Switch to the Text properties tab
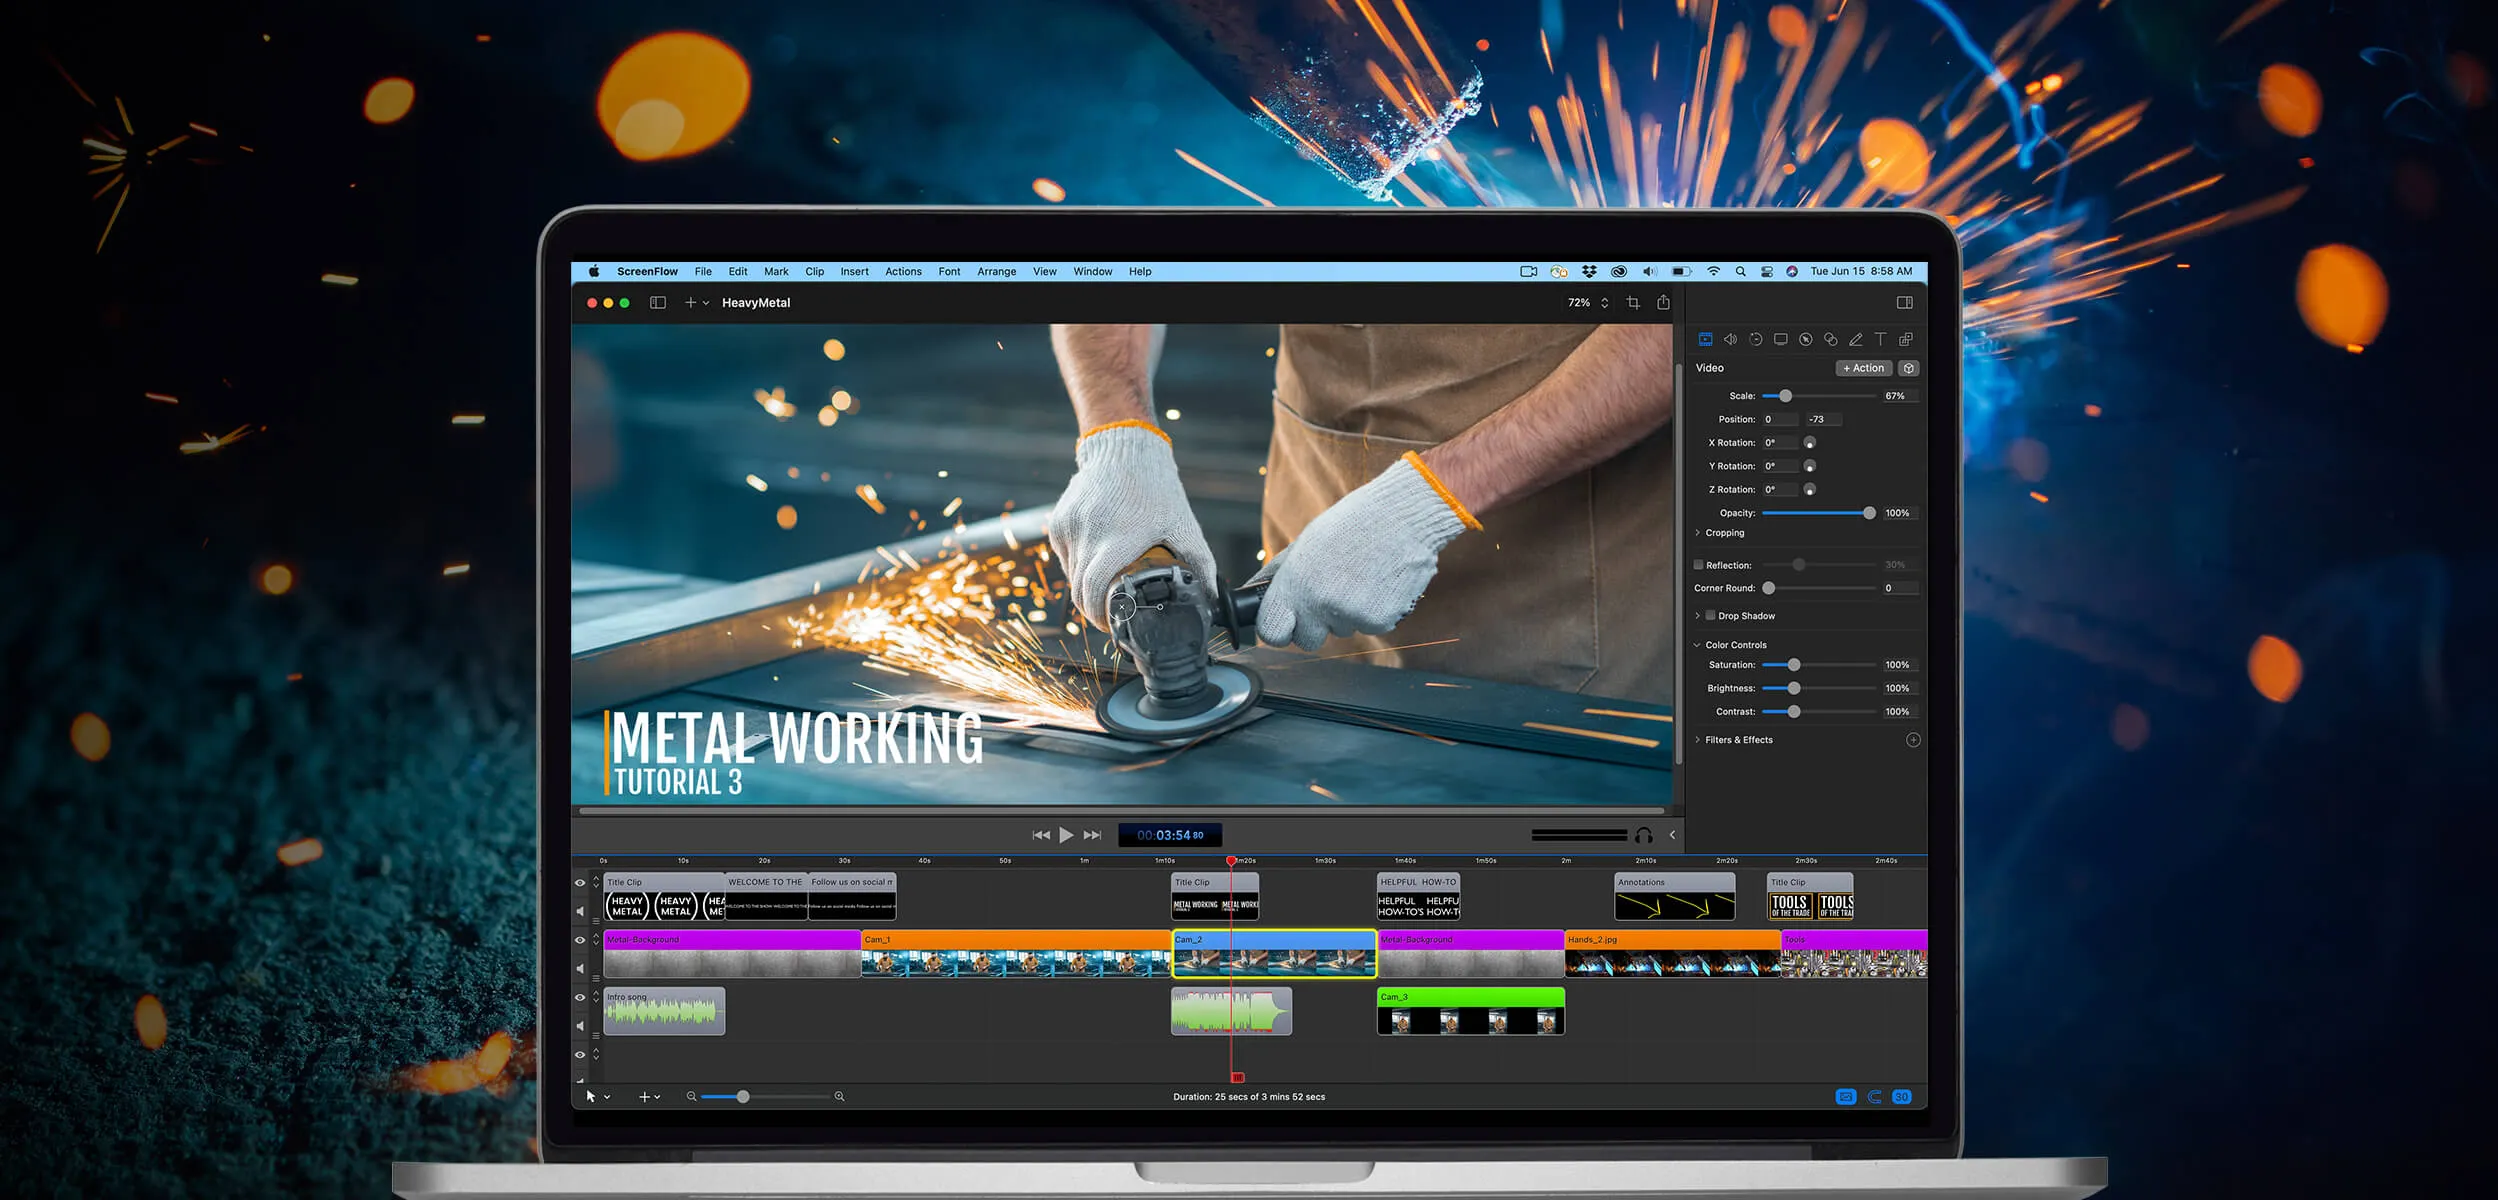 tap(1881, 339)
